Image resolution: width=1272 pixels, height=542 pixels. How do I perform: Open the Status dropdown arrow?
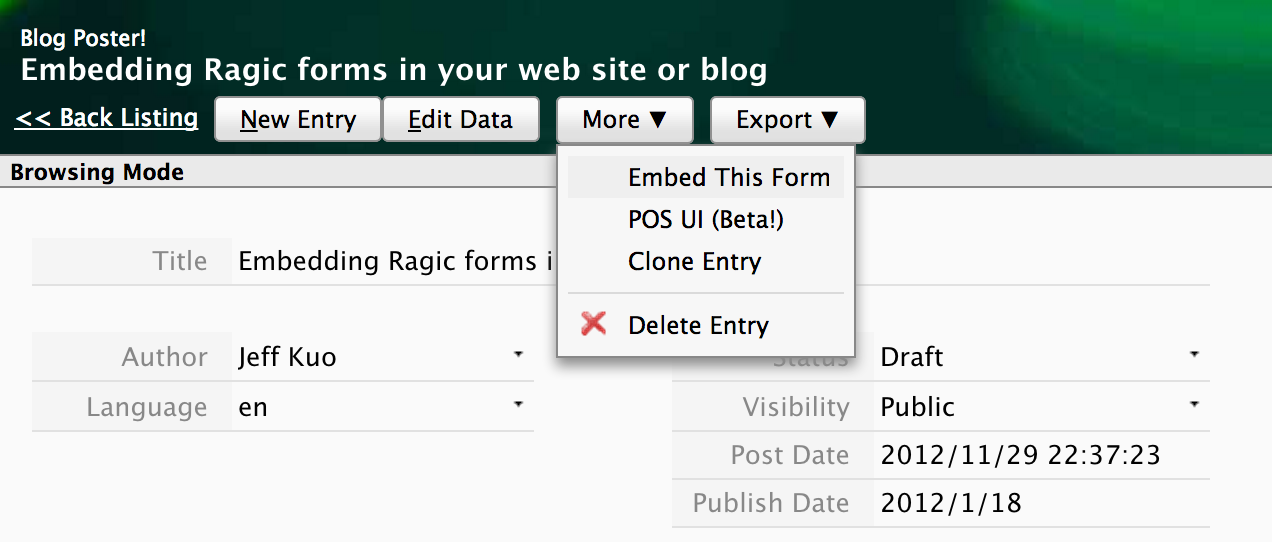[x=1194, y=355]
